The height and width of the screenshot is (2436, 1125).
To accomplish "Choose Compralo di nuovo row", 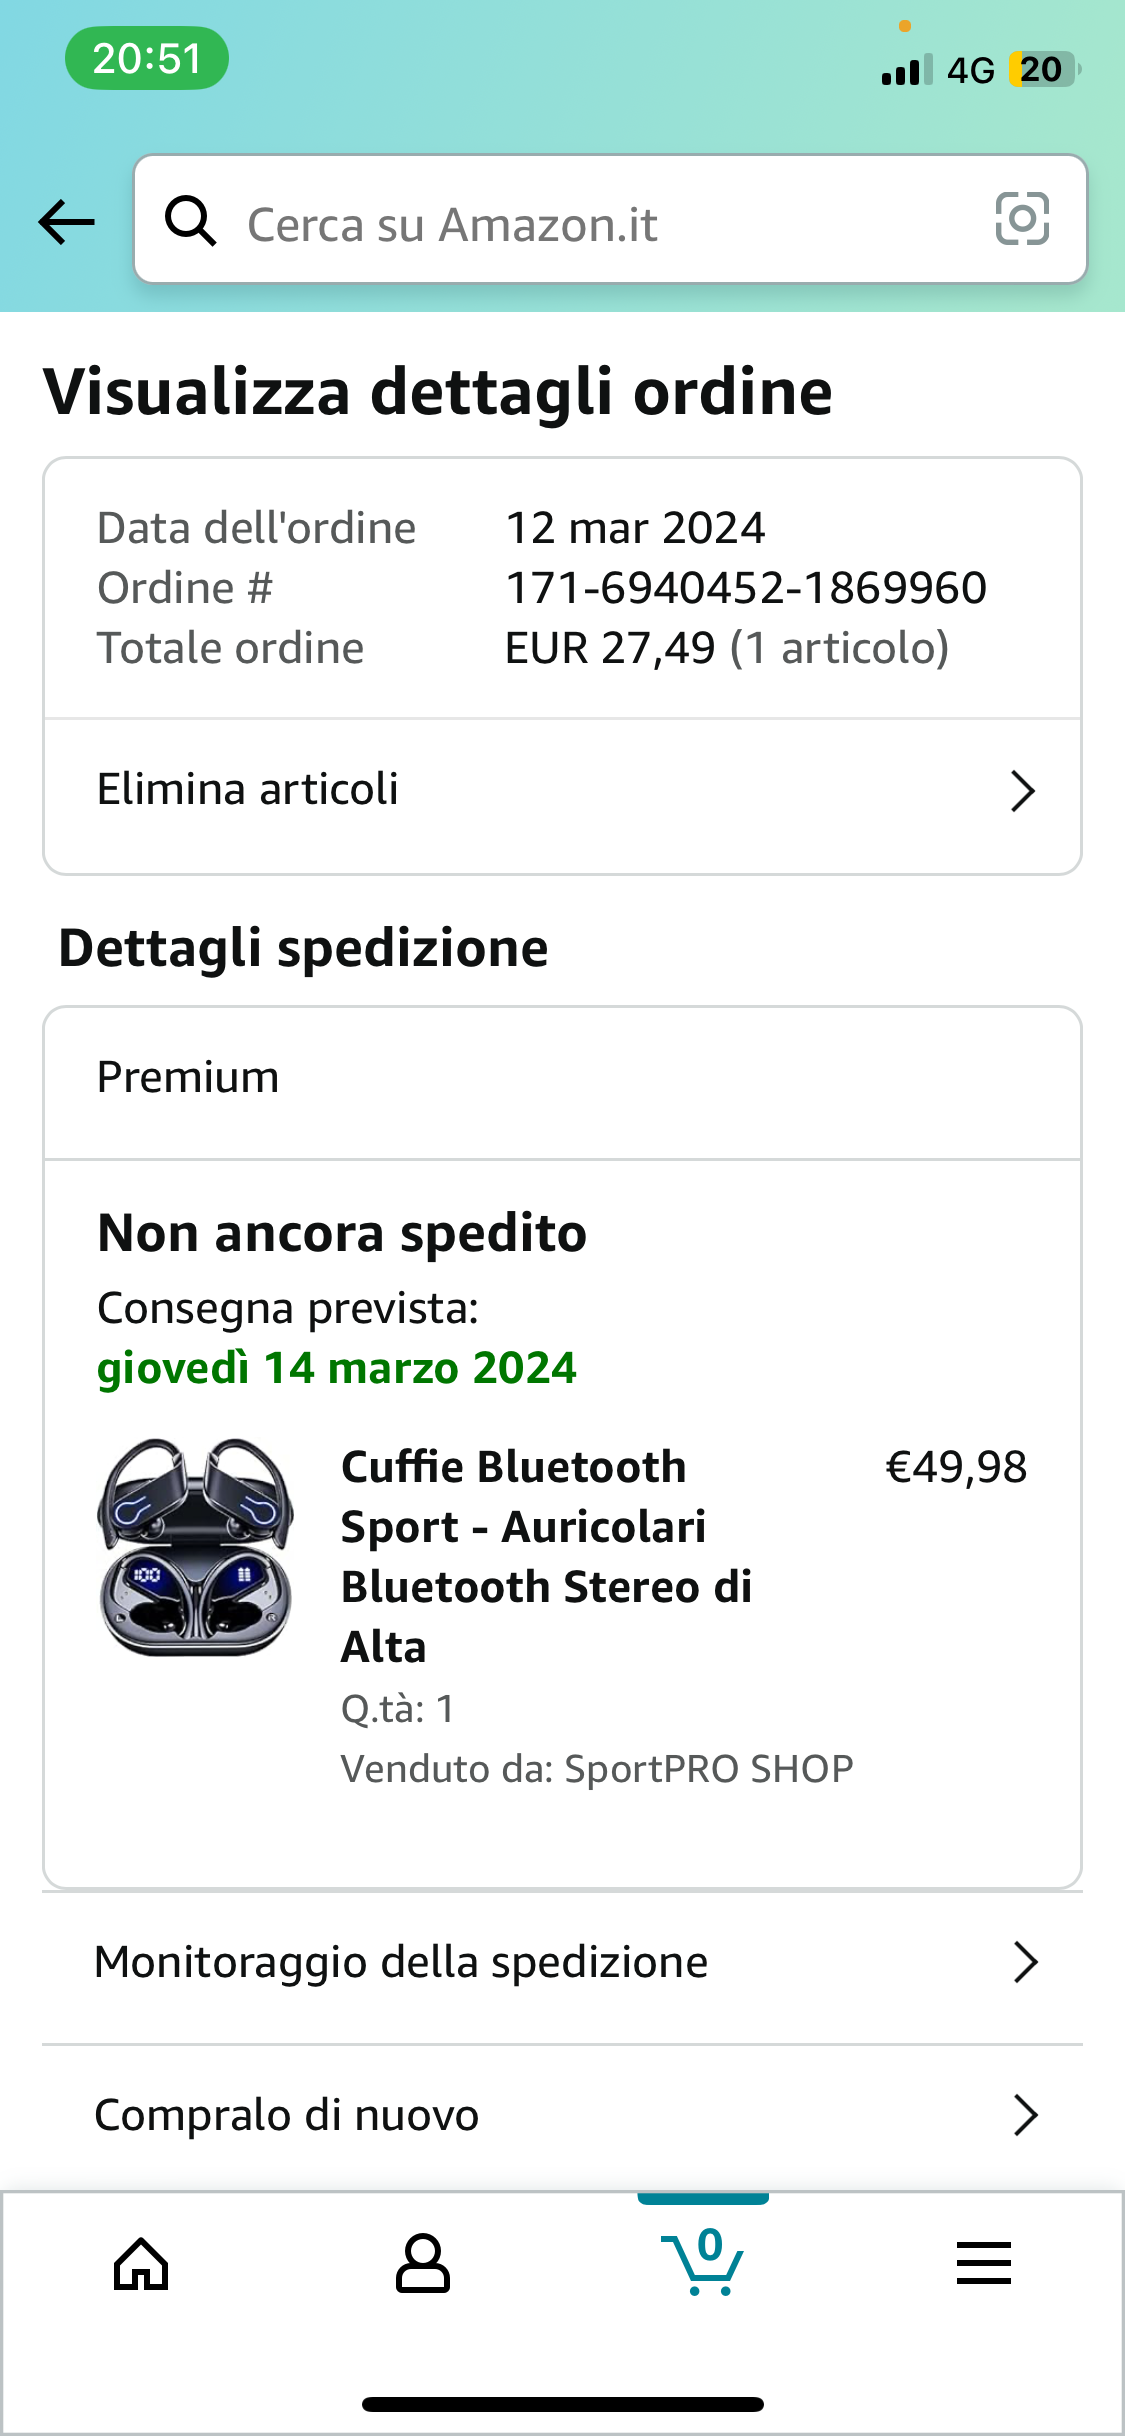I will point(562,2117).
